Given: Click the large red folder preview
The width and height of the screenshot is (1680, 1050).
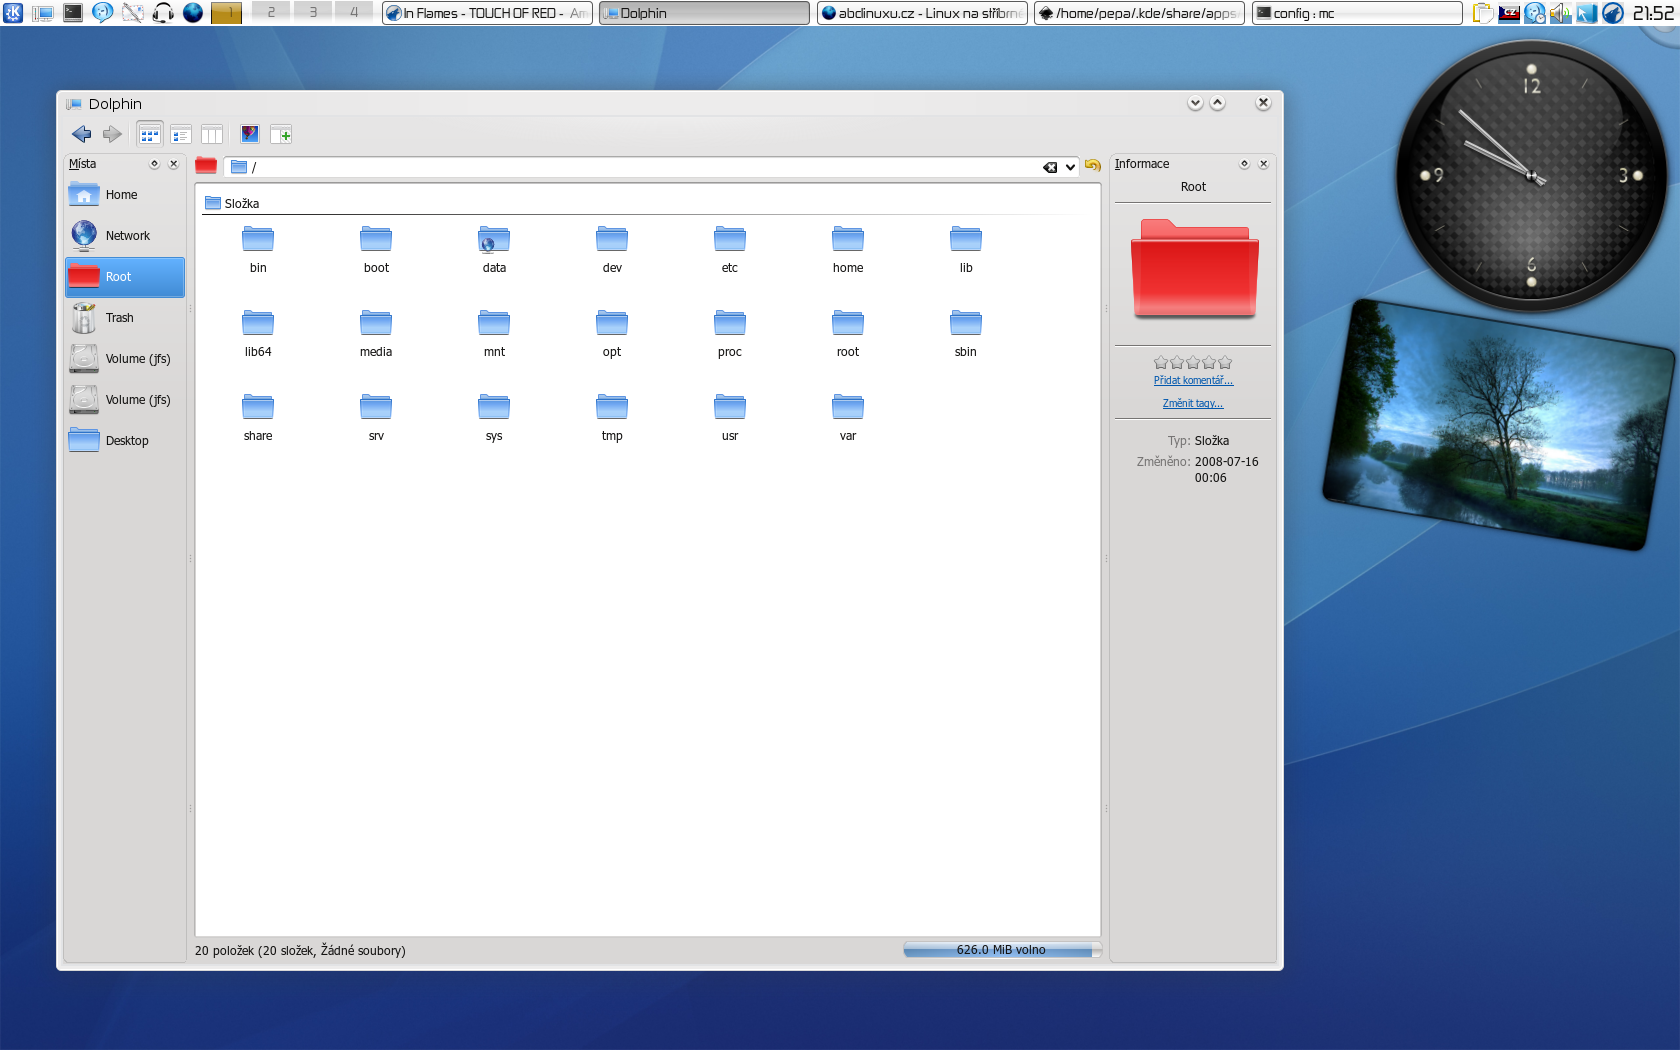Looking at the screenshot, I should [x=1194, y=268].
